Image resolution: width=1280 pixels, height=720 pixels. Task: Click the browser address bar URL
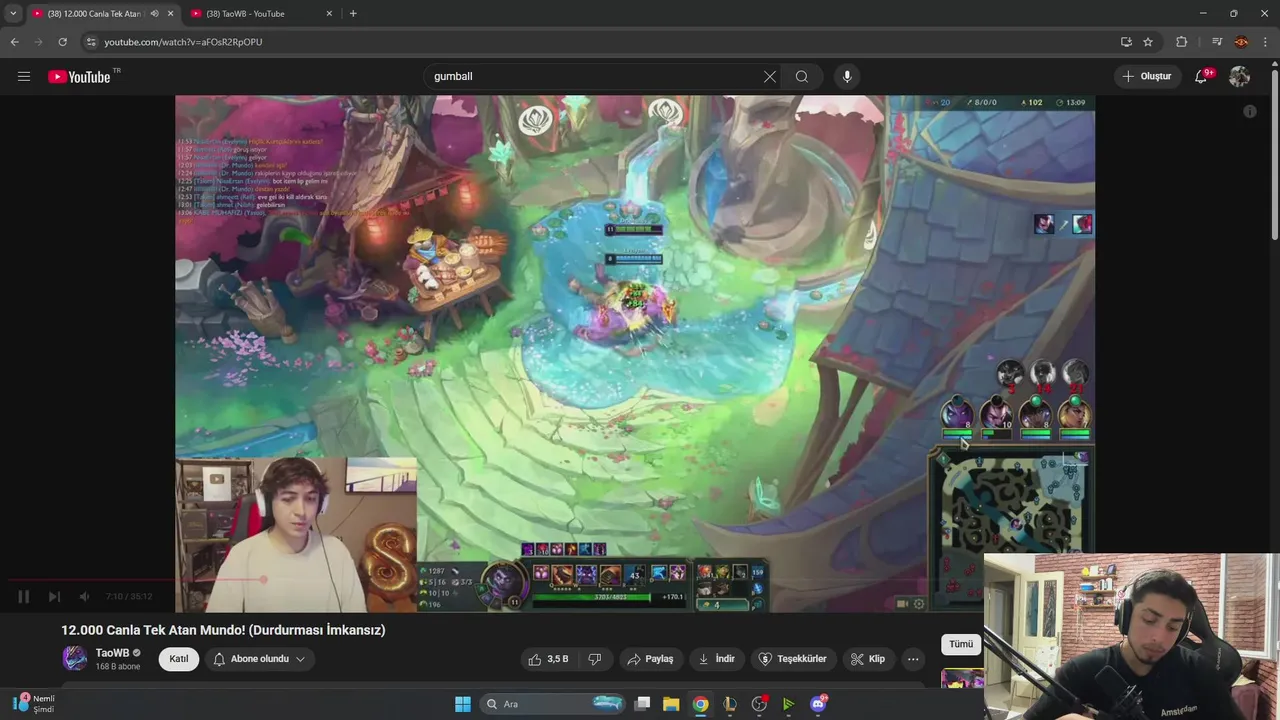[x=183, y=42]
